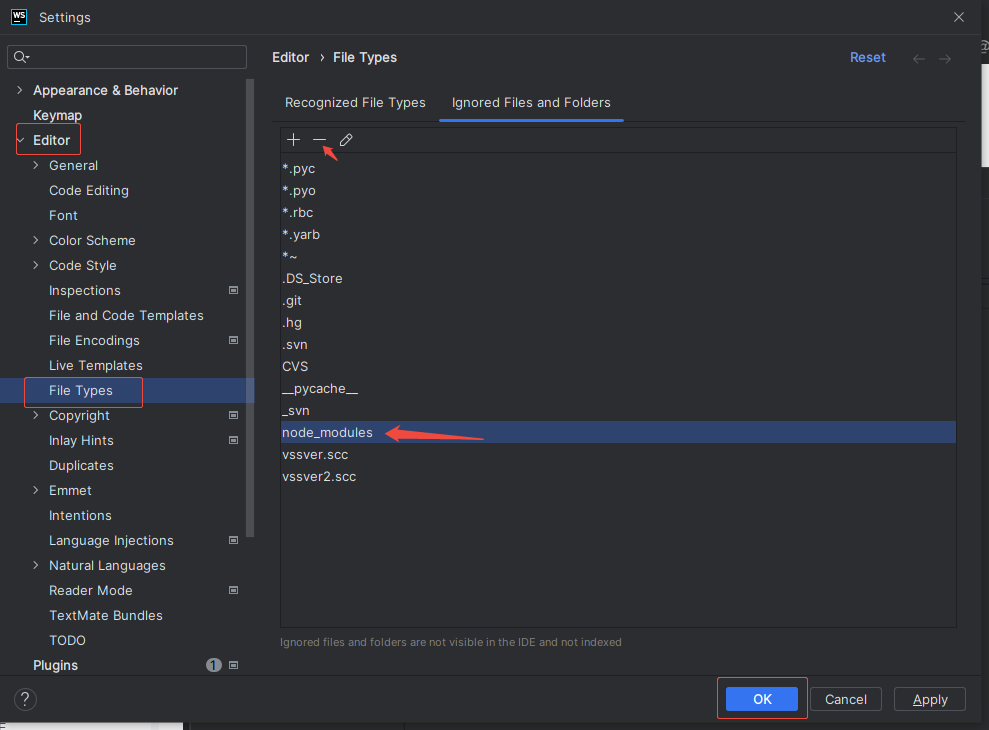Image resolution: width=989 pixels, height=730 pixels.
Task: Expand Appearance & Behavior section
Action: click(20, 90)
